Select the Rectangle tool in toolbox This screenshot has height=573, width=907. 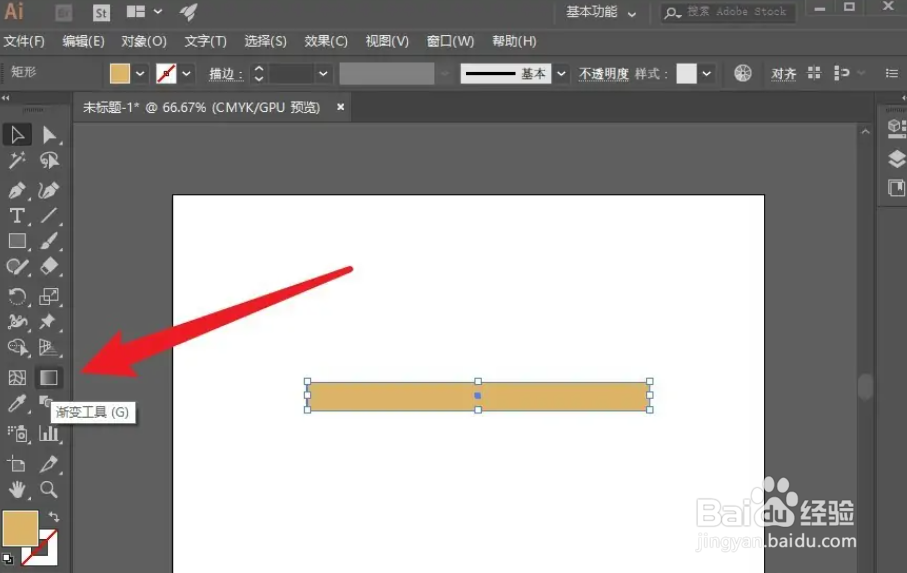[17, 241]
